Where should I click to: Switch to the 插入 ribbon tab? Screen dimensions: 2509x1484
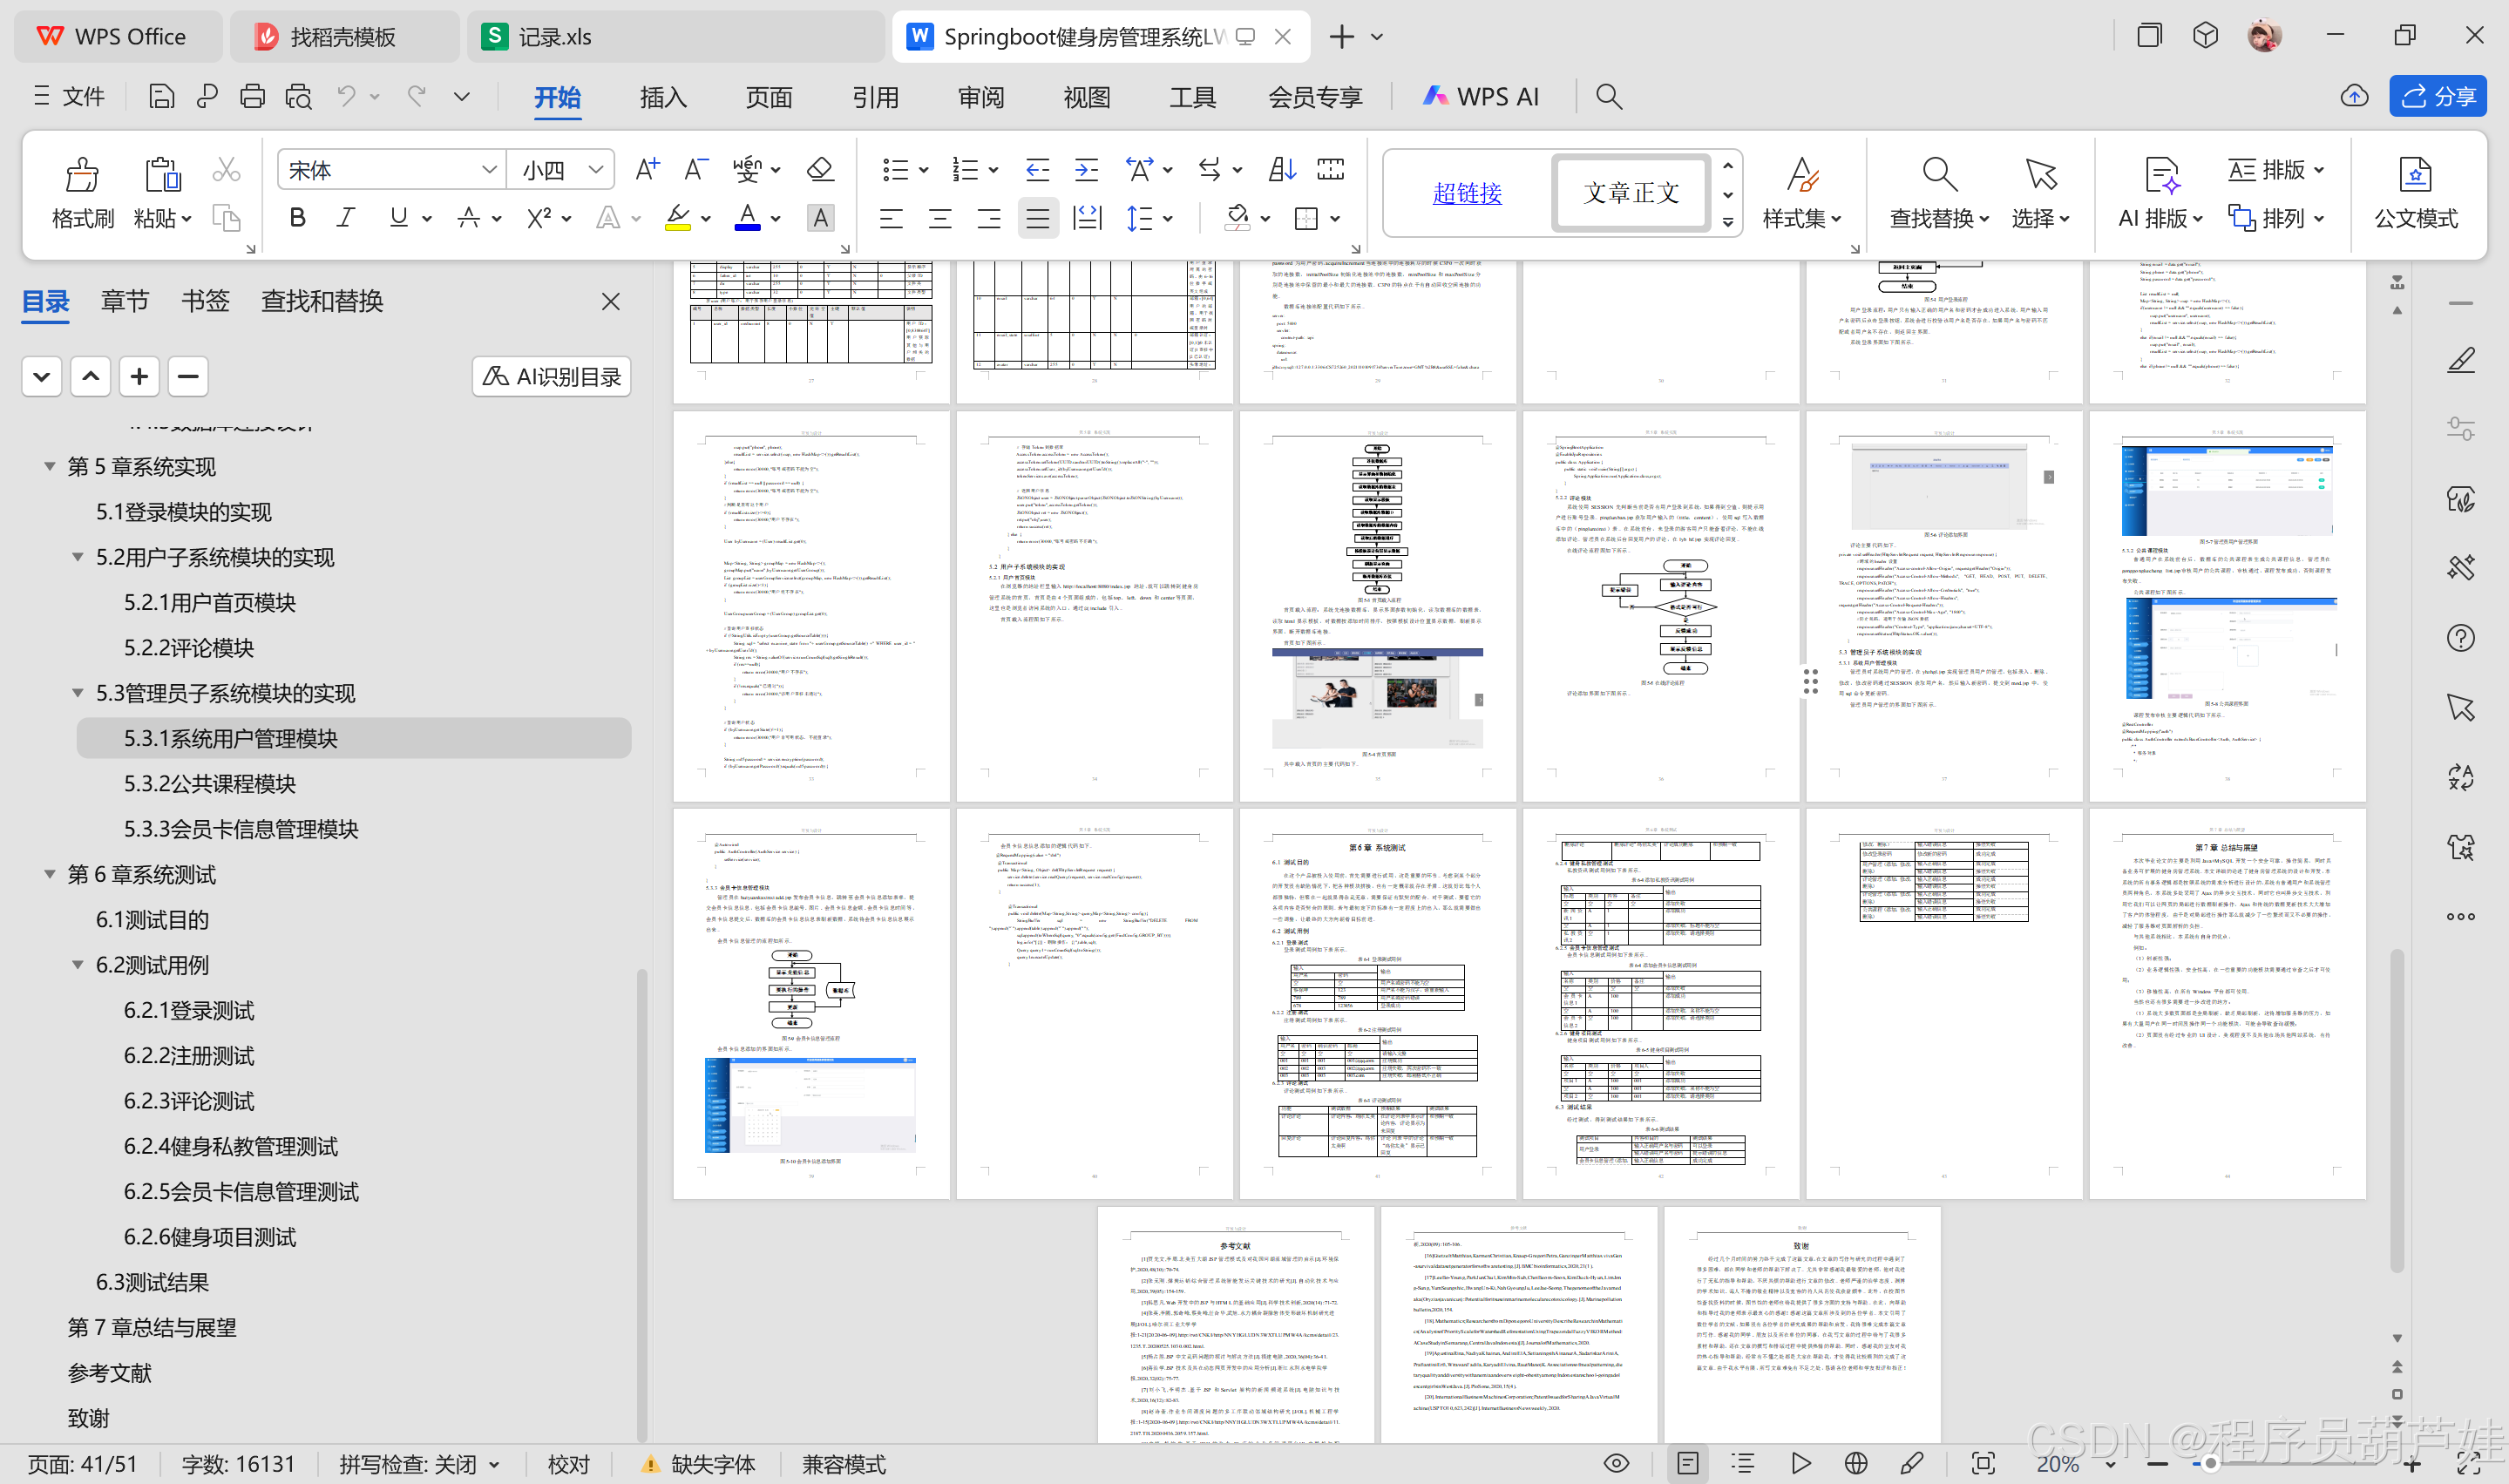click(663, 97)
